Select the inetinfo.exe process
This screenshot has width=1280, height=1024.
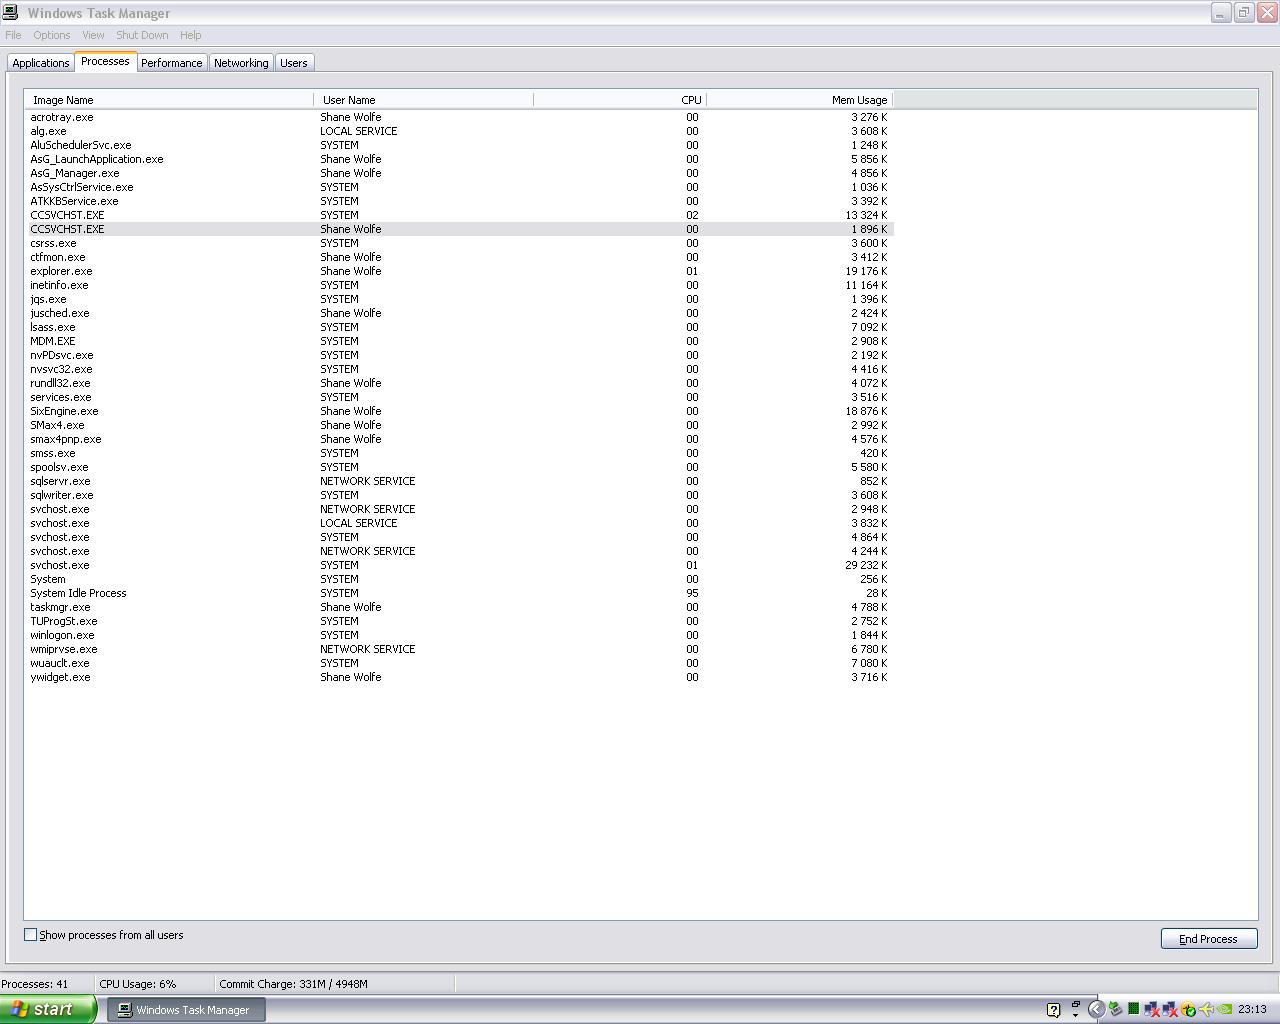pos(459,285)
